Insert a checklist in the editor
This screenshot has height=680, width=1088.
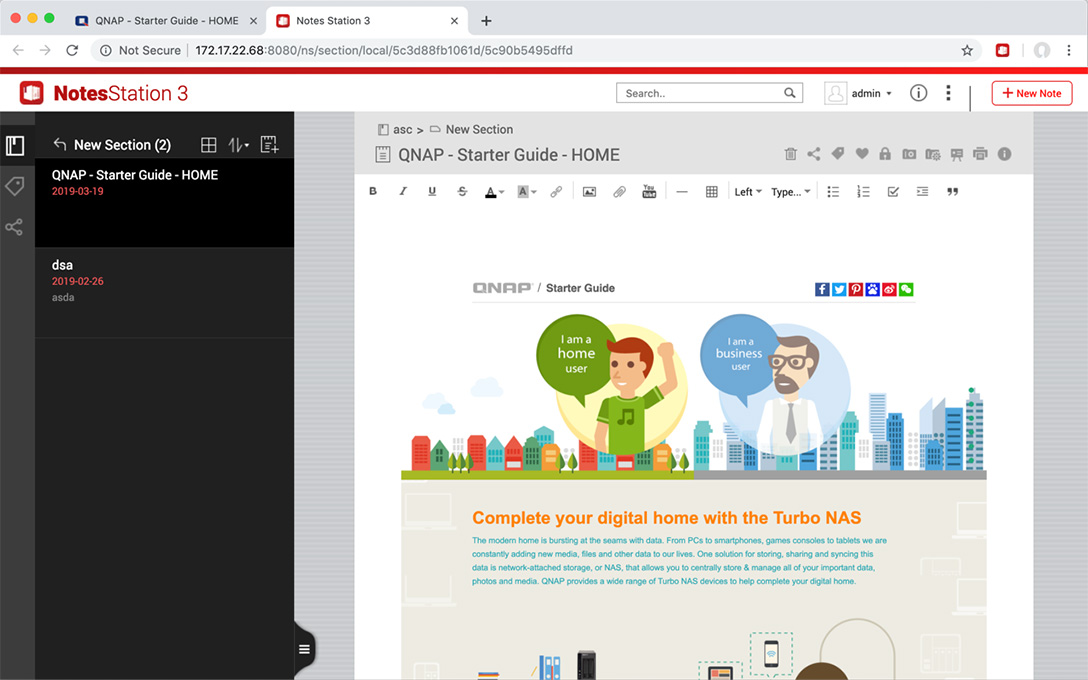click(893, 191)
